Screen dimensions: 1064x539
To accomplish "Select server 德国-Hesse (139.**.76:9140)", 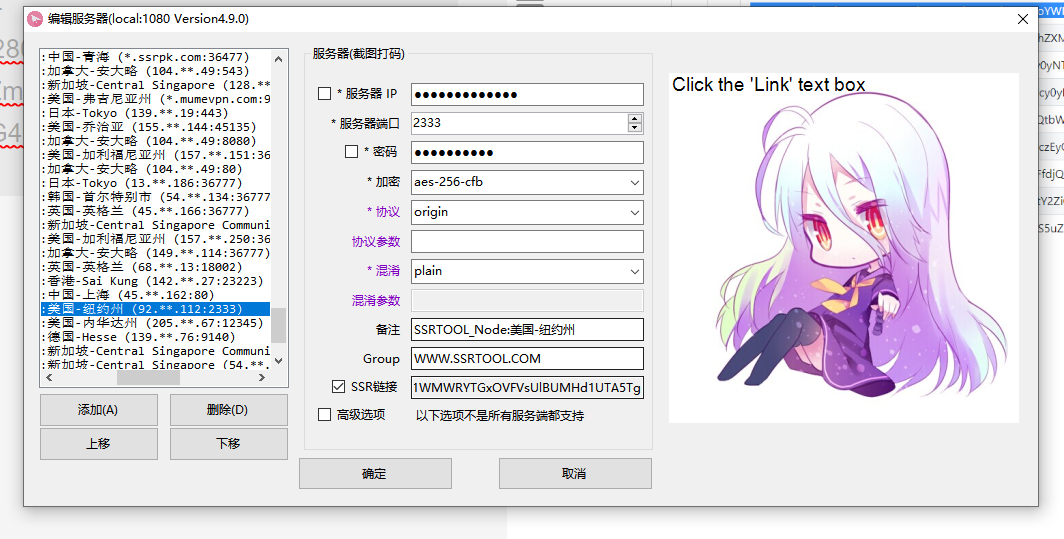I will point(156,337).
